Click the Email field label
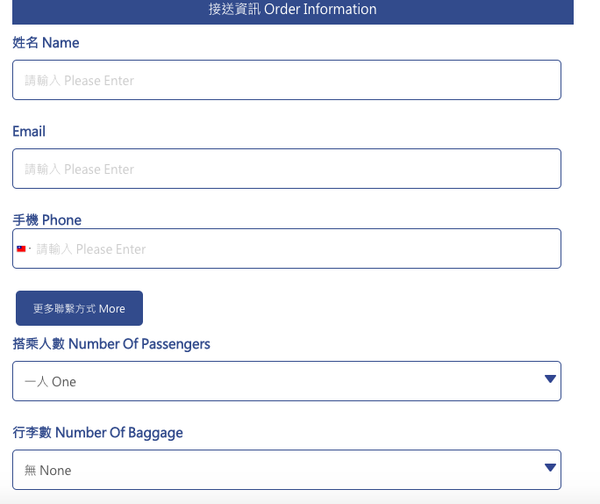This screenshot has width=600, height=504. click(29, 131)
